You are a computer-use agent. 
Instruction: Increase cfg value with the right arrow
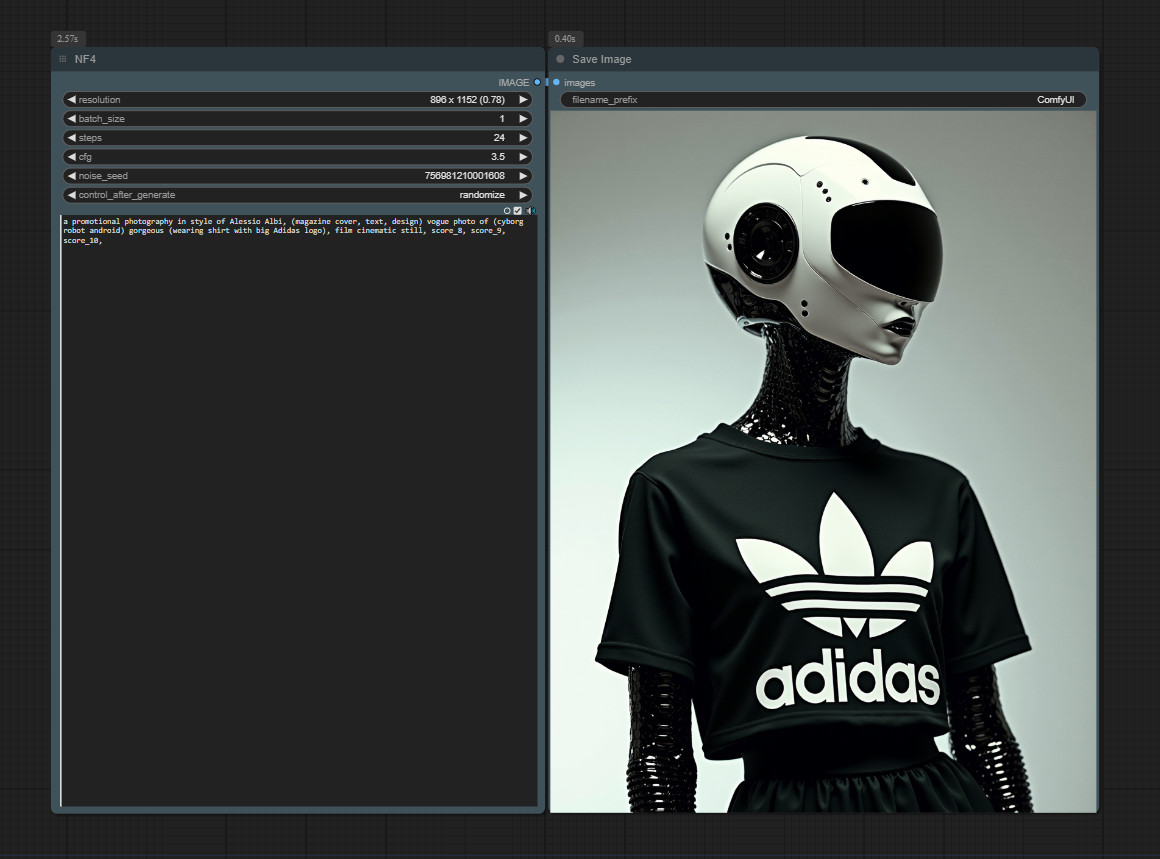[522, 157]
